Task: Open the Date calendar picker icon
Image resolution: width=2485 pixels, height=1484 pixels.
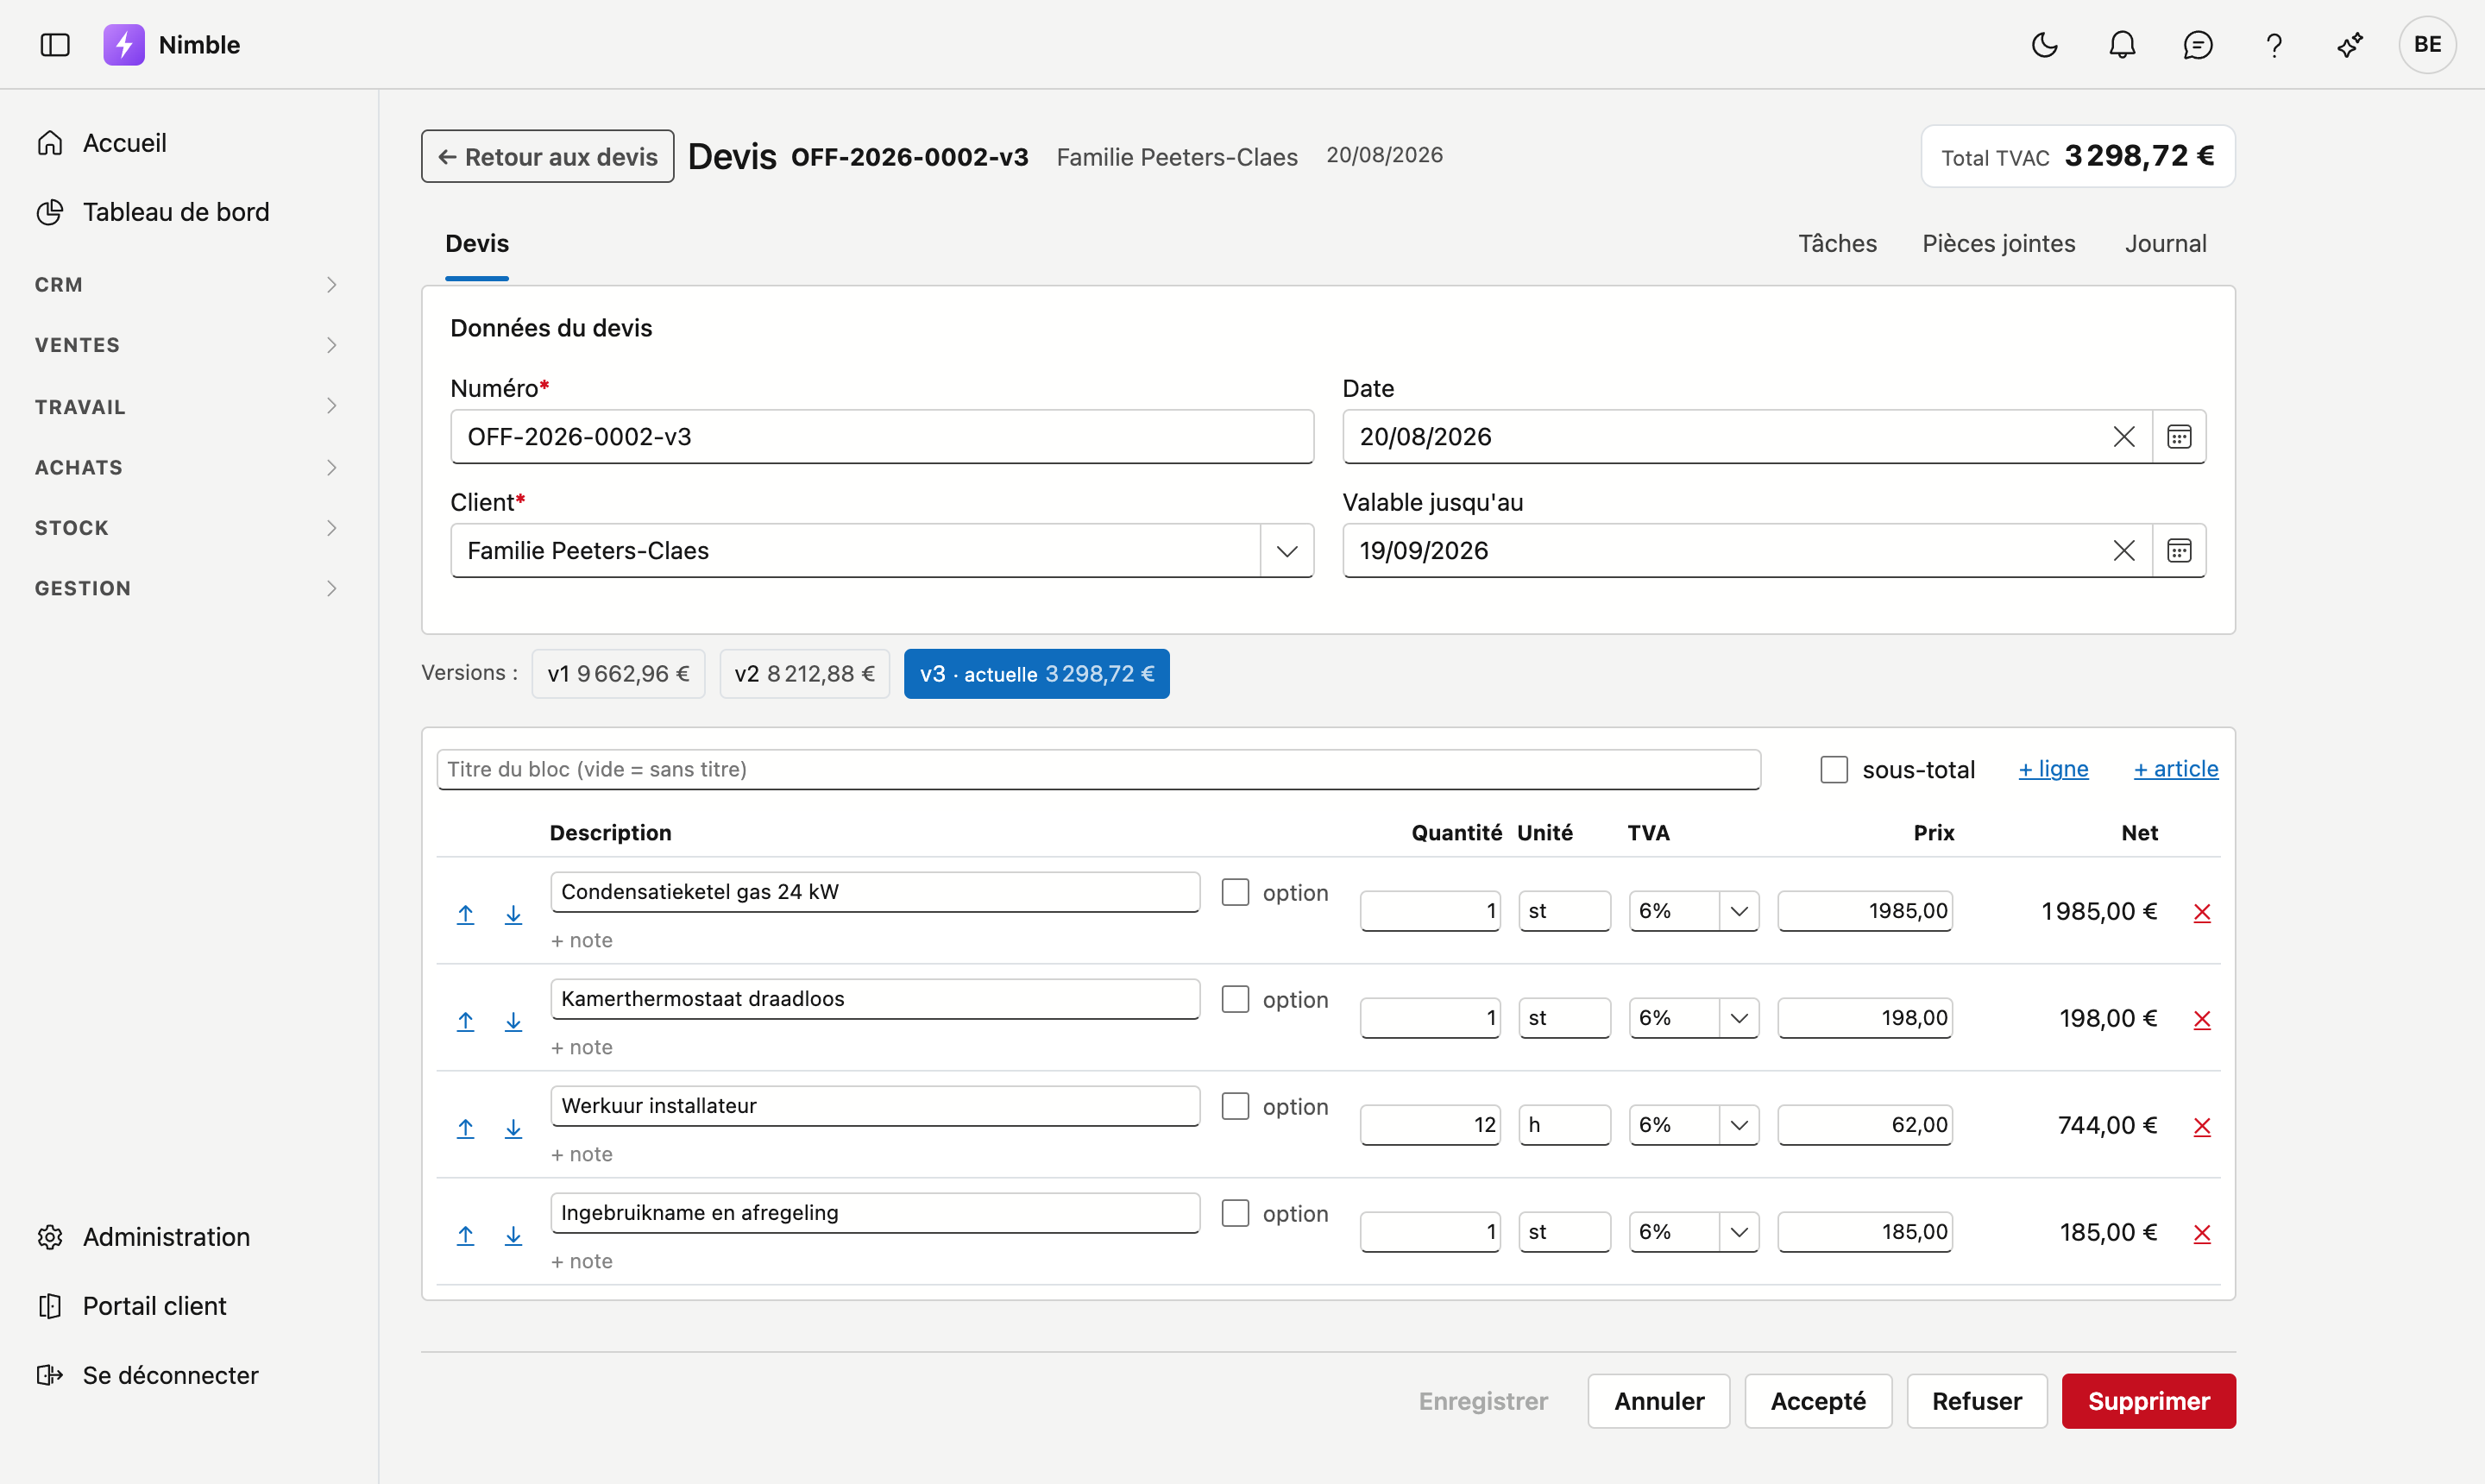Action: click(2179, 437)
